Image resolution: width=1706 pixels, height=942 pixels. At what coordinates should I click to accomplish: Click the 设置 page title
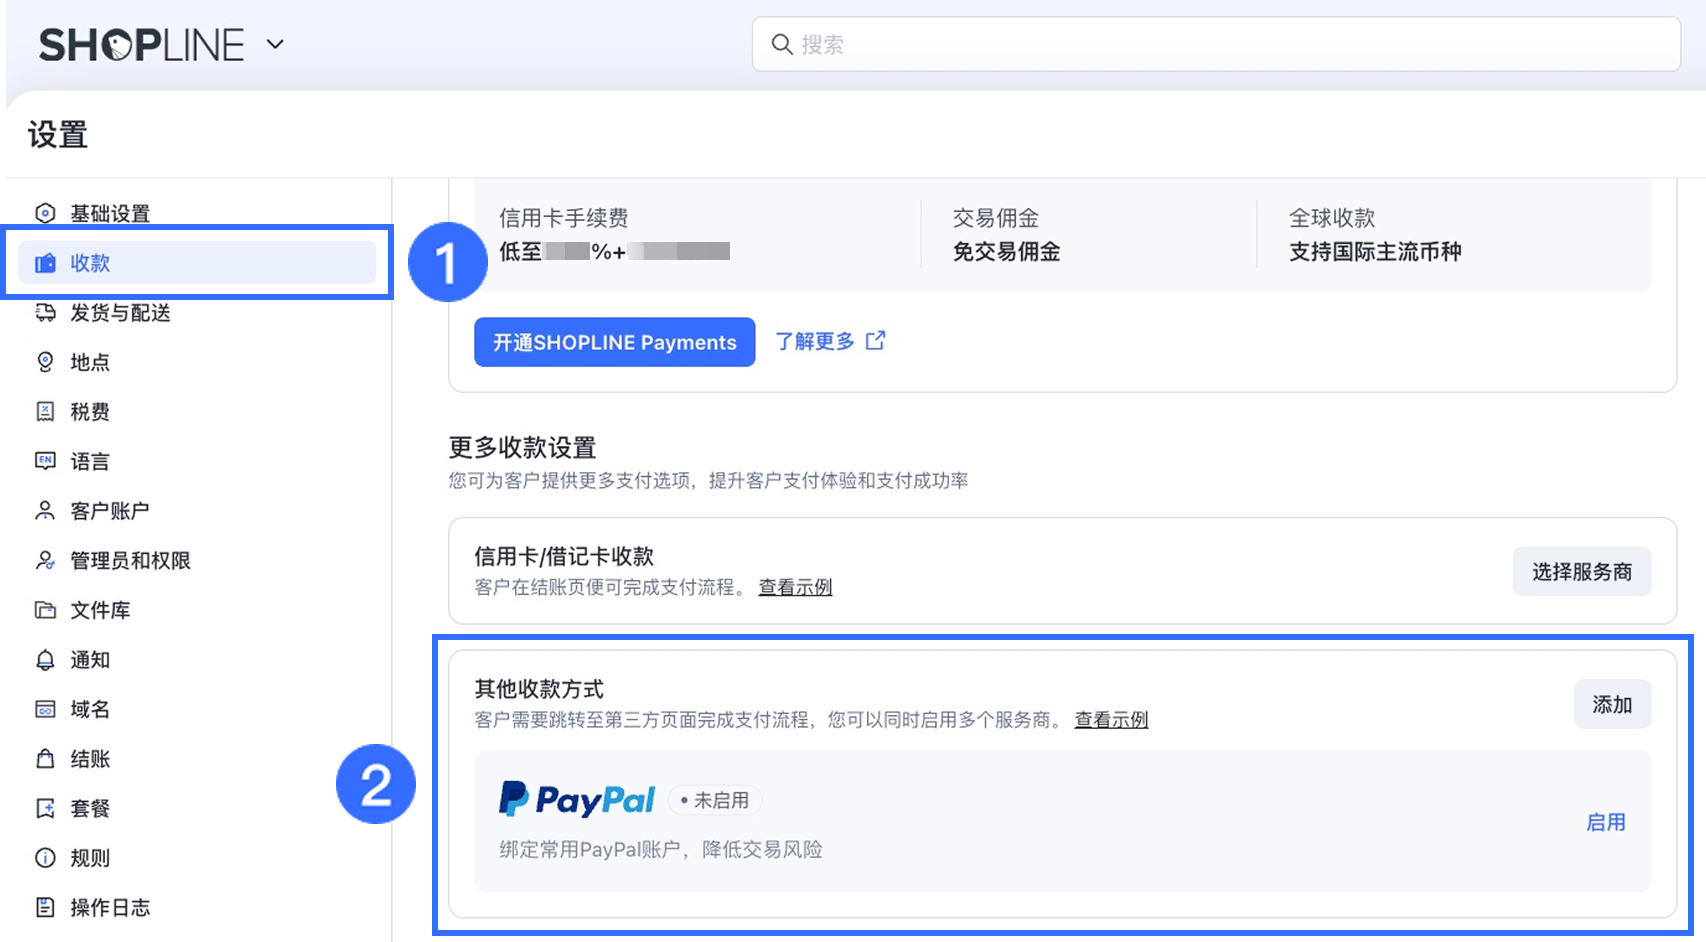tap(58, 134)
